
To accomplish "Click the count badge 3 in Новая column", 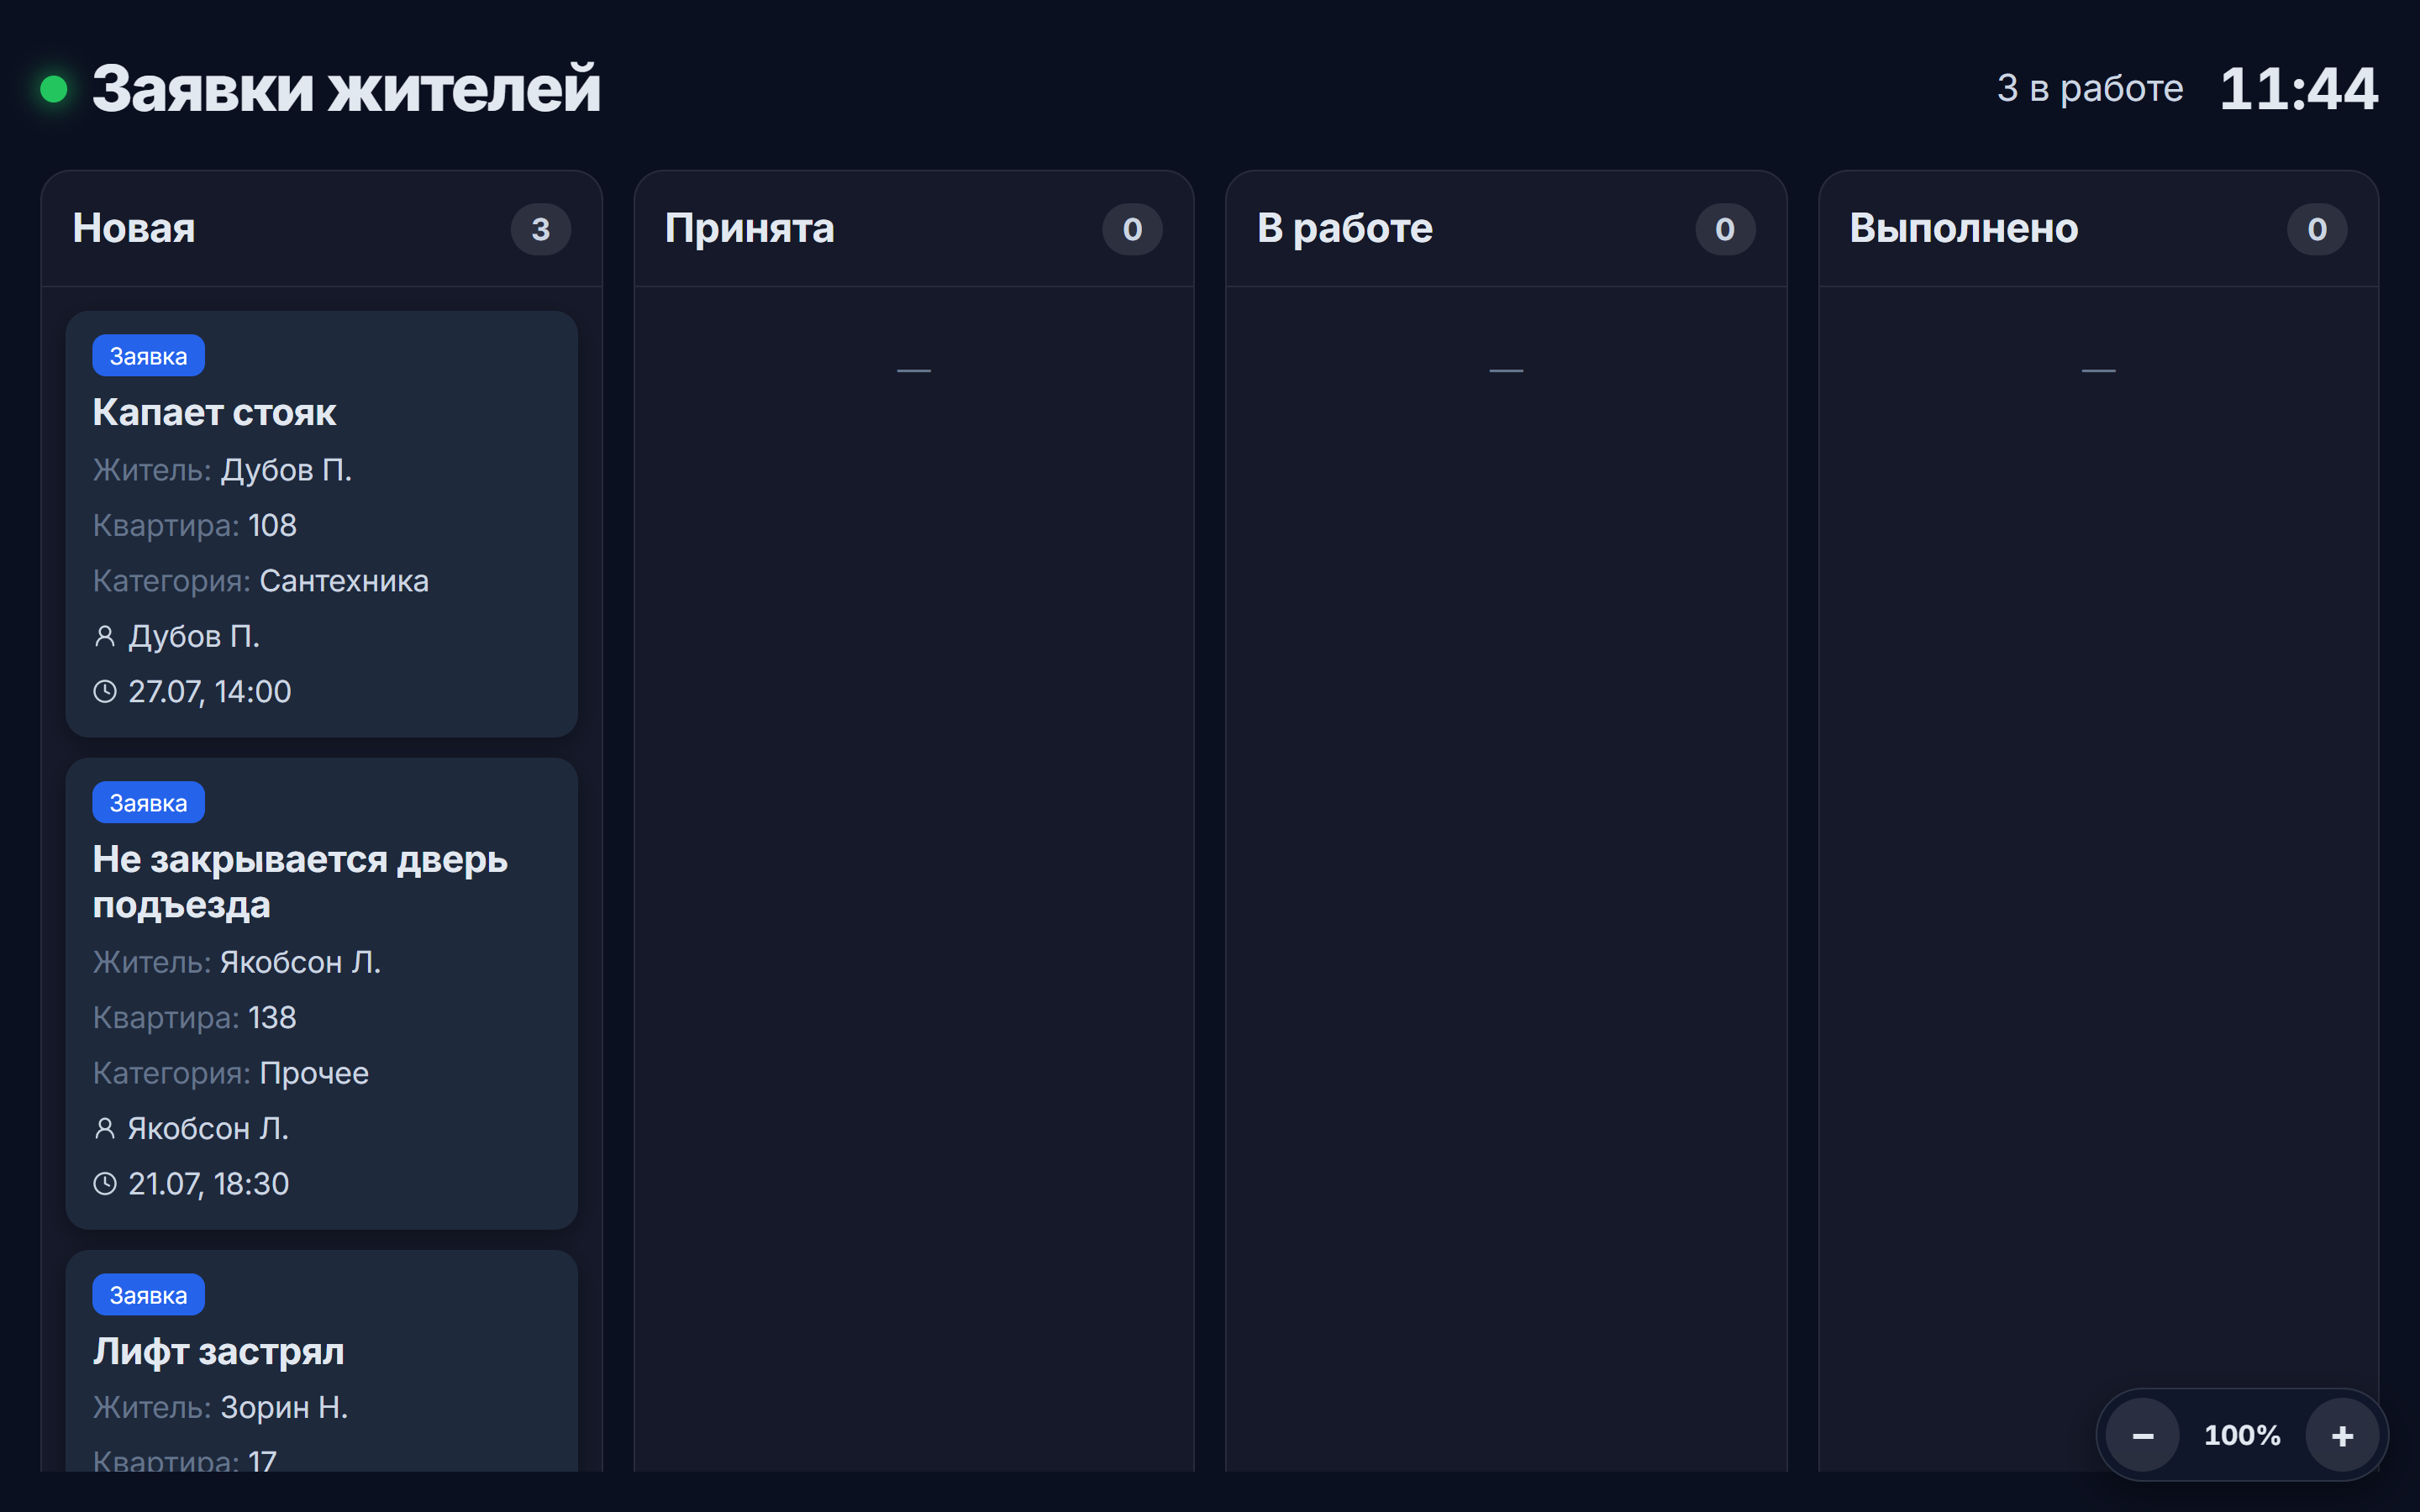I will point(541,229).
